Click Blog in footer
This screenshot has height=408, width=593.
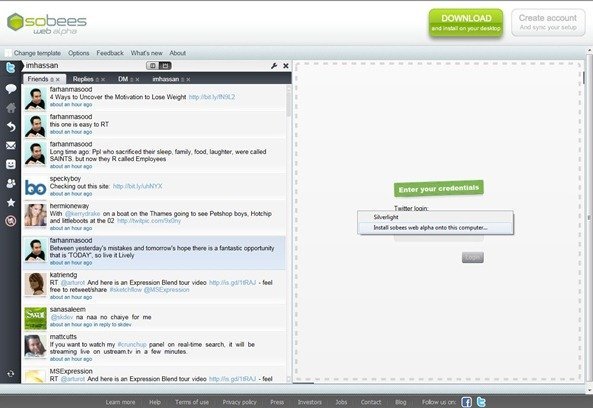click(401, 402)
